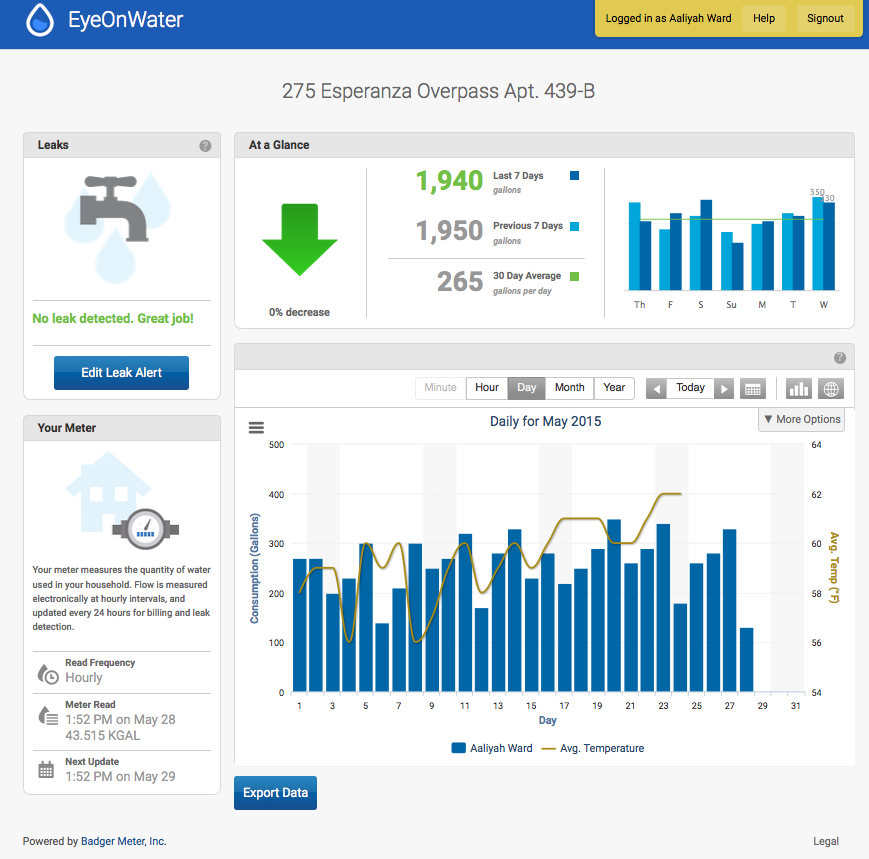Click the Leaks panel help question mark

pos(205,145)
